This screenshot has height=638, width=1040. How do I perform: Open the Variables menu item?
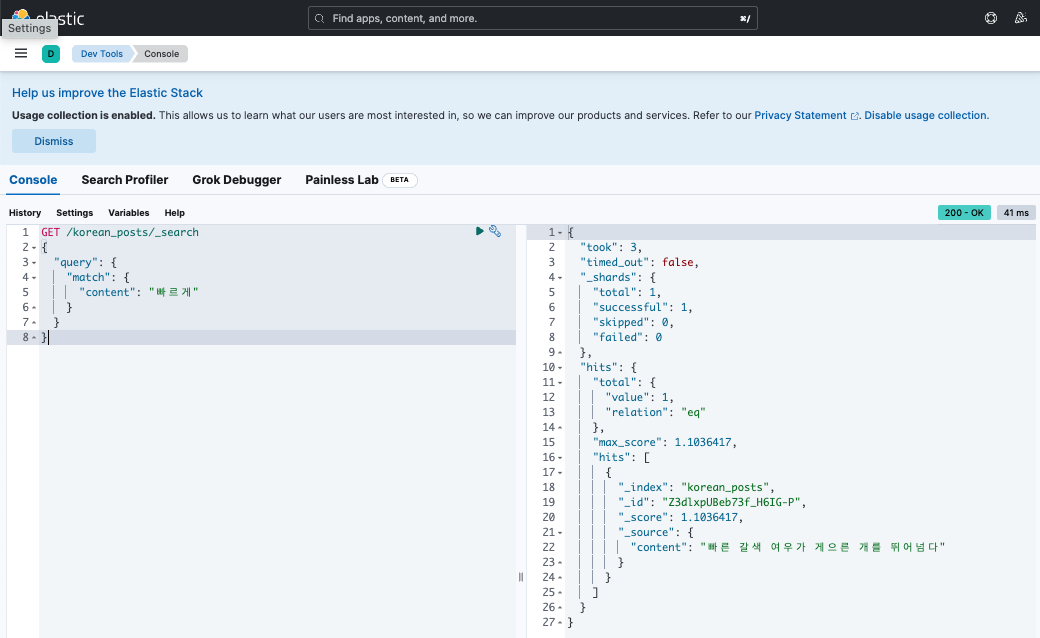click(129, 213)
